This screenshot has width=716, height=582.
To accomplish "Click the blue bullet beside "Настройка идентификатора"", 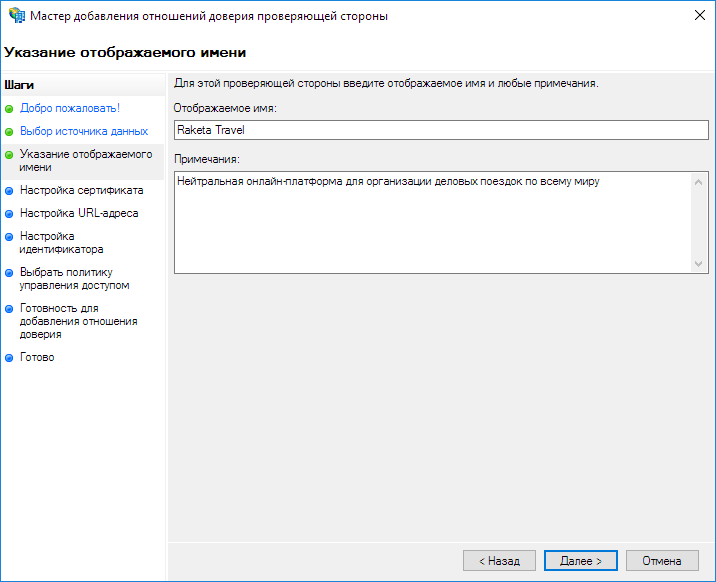I will [x=9, y=237].
